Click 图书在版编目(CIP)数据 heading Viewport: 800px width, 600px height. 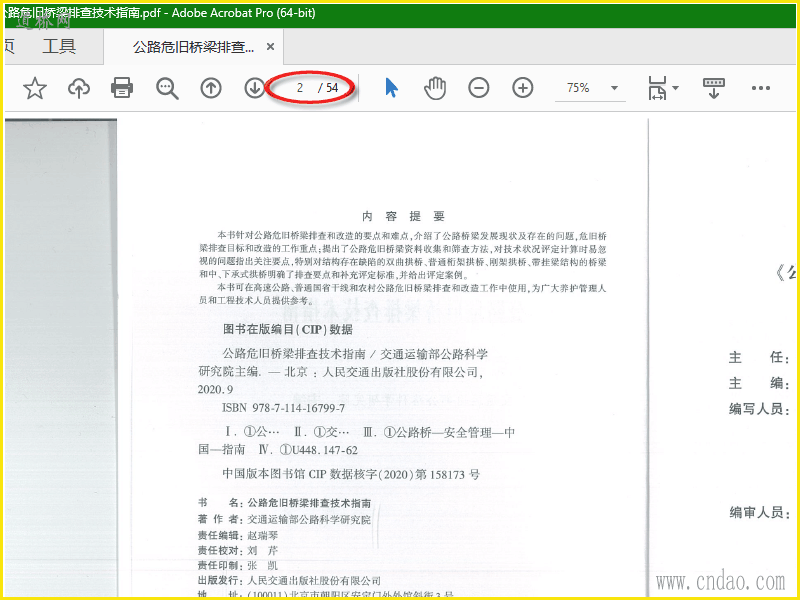tap(288, 330)
